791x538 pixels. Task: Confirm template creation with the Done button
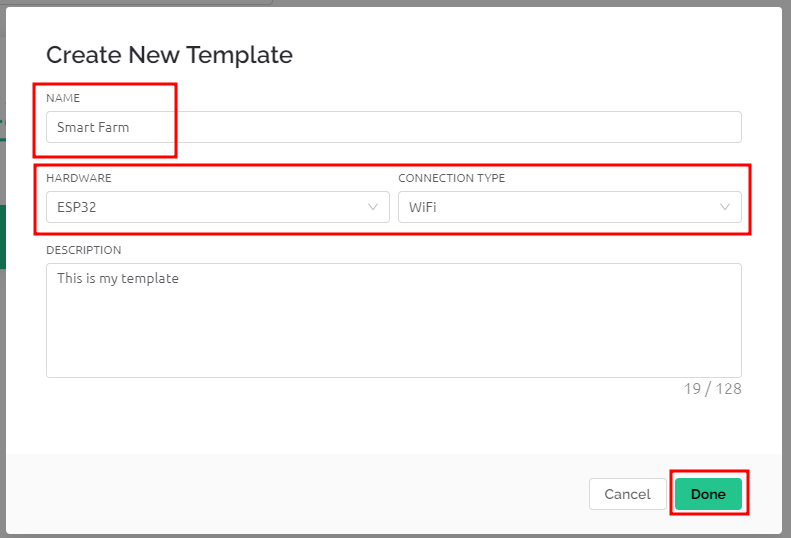tap(708, 494)
